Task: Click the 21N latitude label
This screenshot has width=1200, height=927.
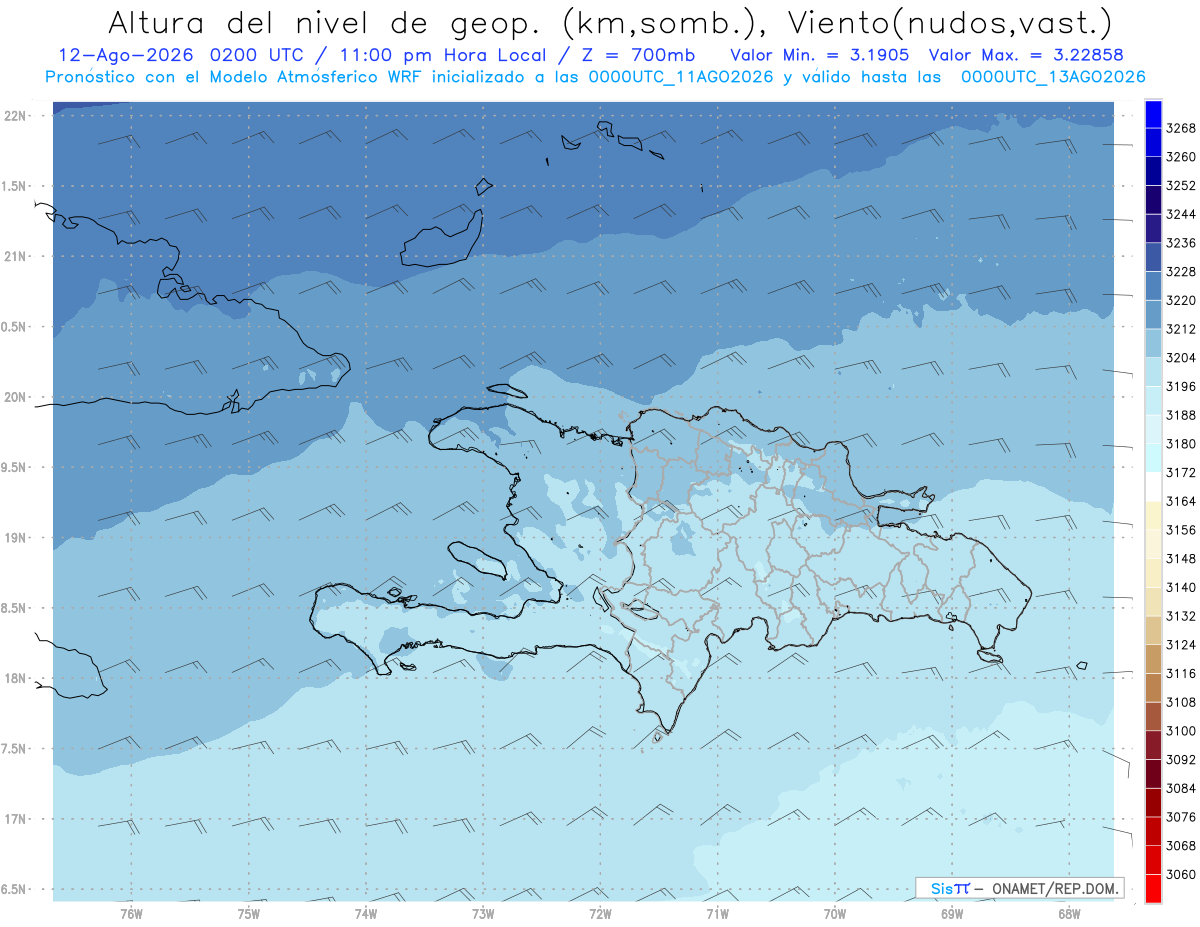Action: pyautogui.click(x=15, y=257)
